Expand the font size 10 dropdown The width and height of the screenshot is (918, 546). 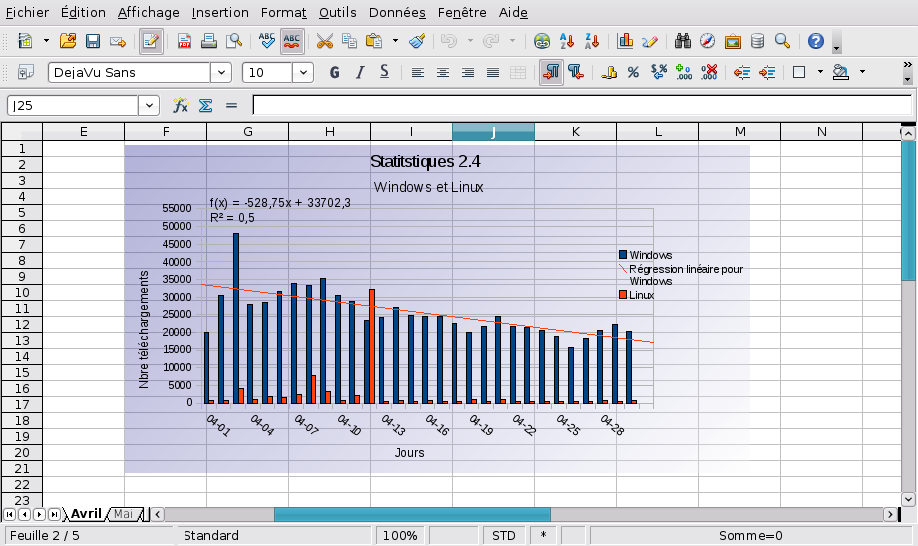[x=303, y=73]
